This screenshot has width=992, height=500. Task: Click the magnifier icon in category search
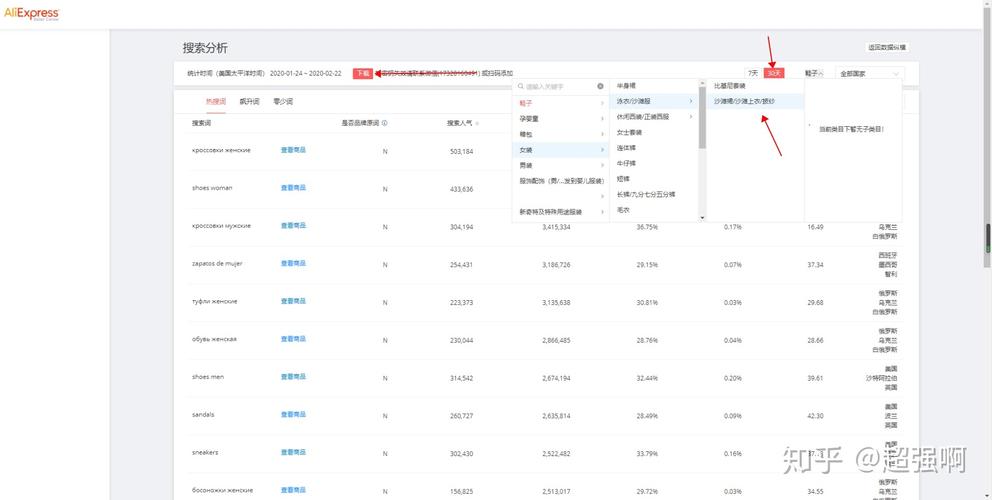pyautogui.click(x=521, y=86)
